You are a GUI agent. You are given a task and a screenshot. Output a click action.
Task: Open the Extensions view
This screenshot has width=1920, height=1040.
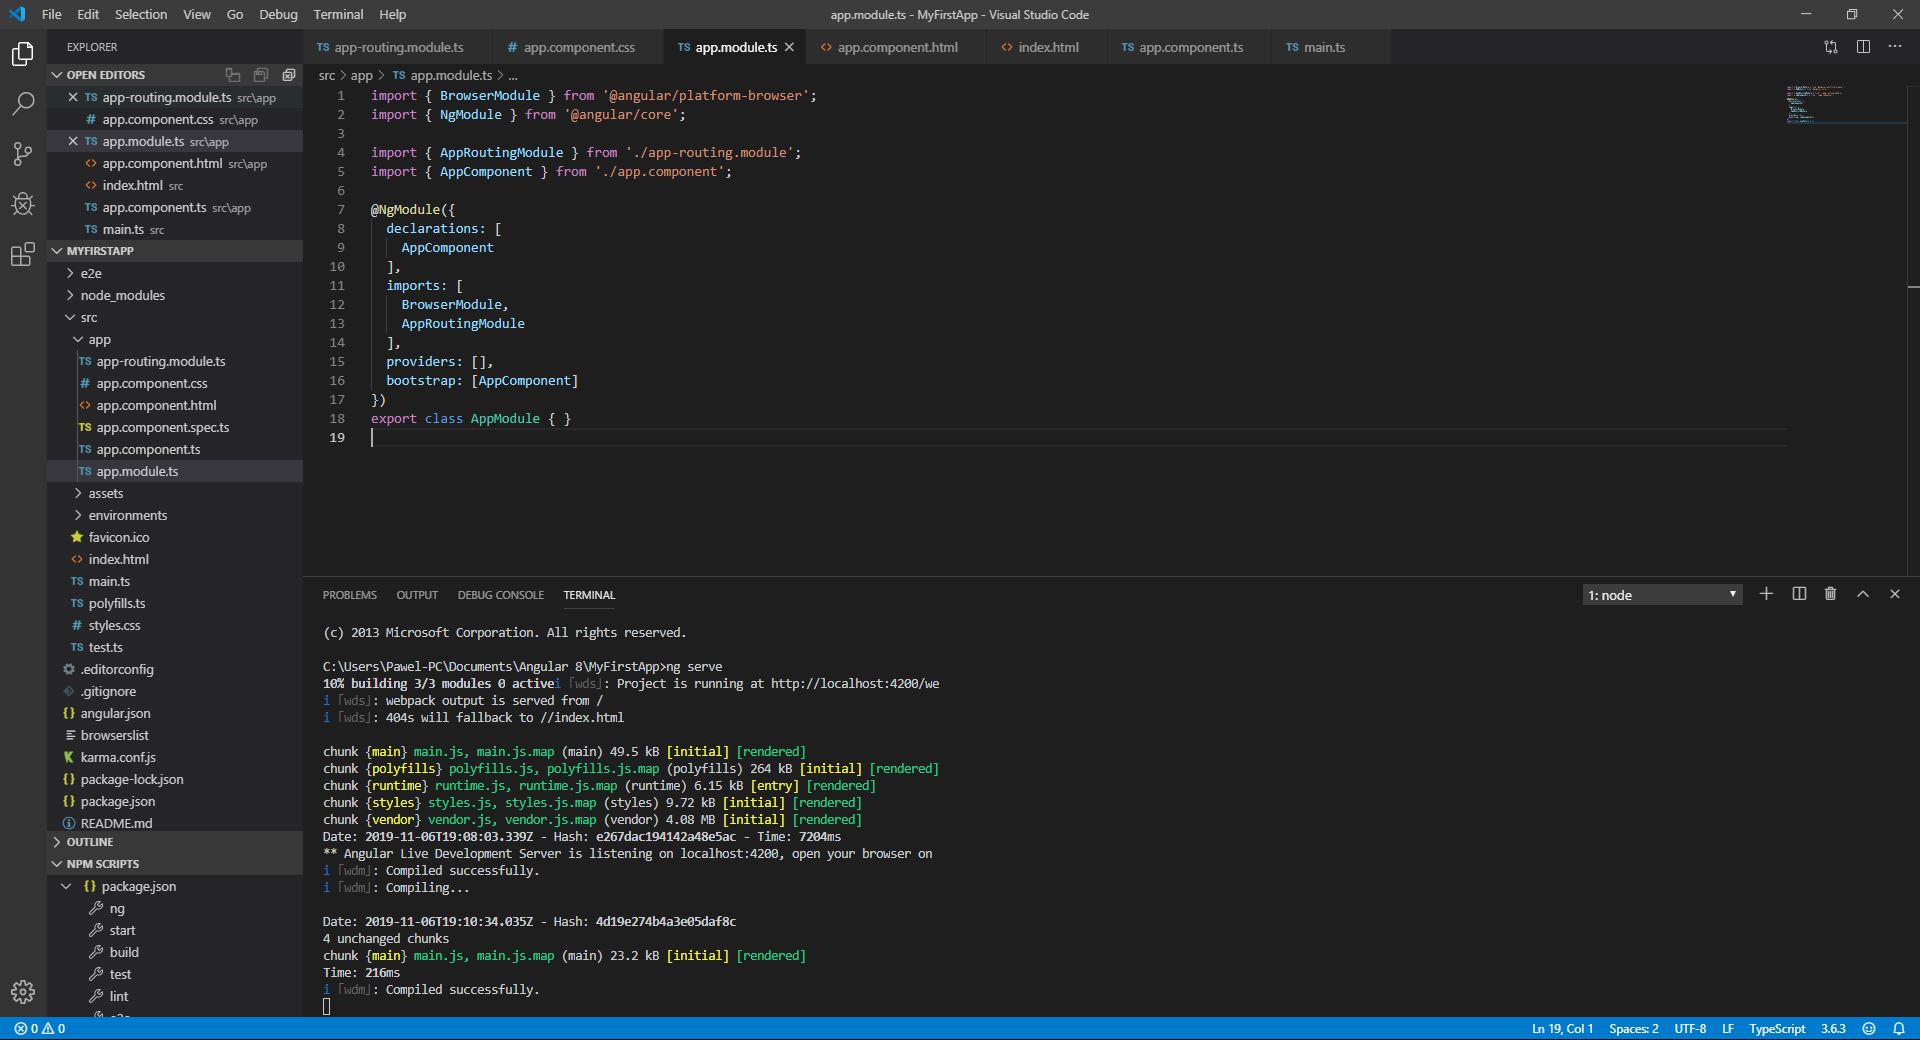[23, 254]
